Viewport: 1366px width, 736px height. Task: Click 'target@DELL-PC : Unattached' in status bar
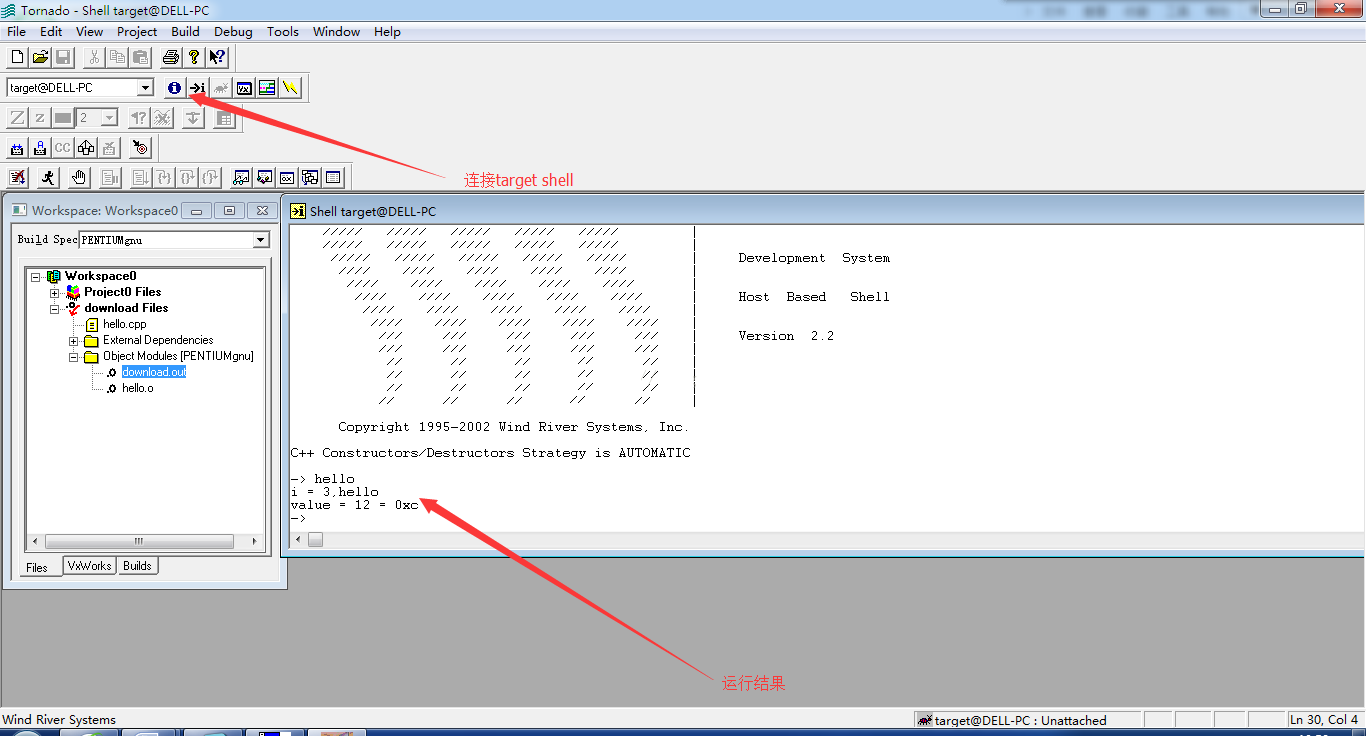point(1020,720)
